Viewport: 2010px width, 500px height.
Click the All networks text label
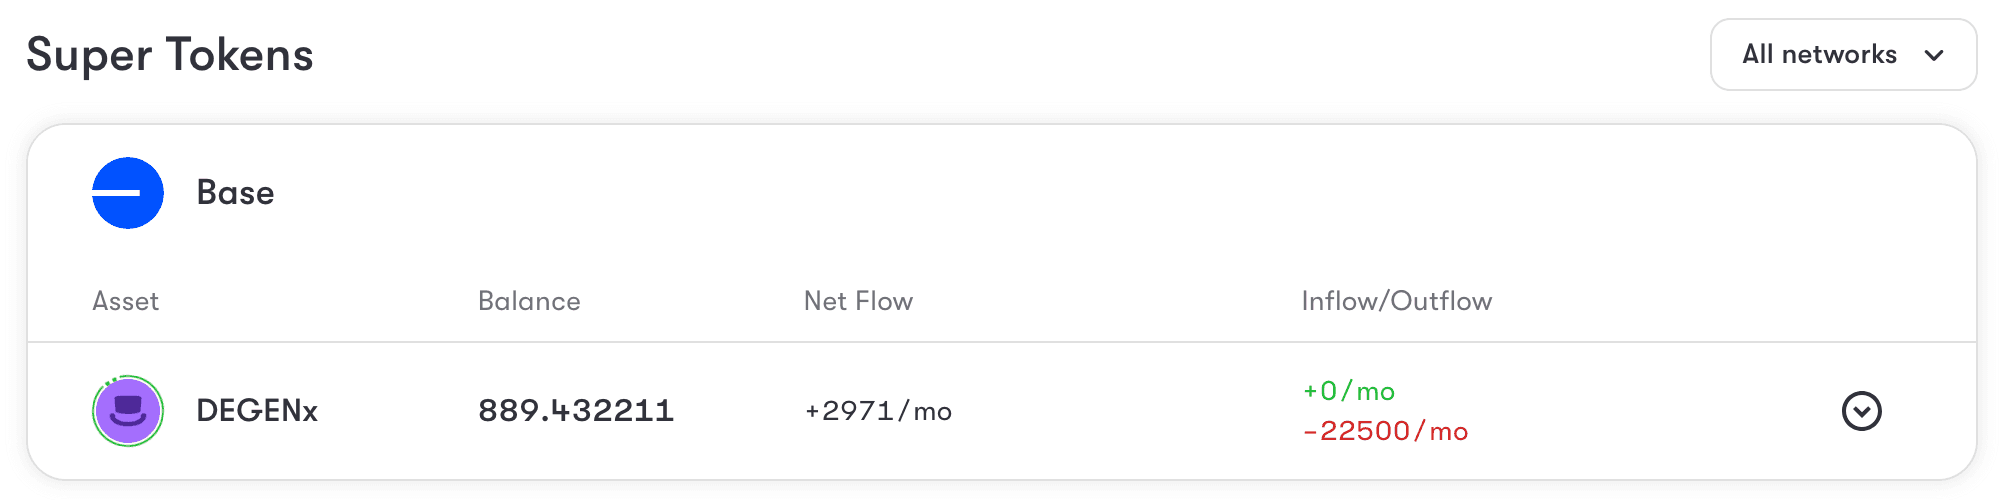(x=1819, y=55)
